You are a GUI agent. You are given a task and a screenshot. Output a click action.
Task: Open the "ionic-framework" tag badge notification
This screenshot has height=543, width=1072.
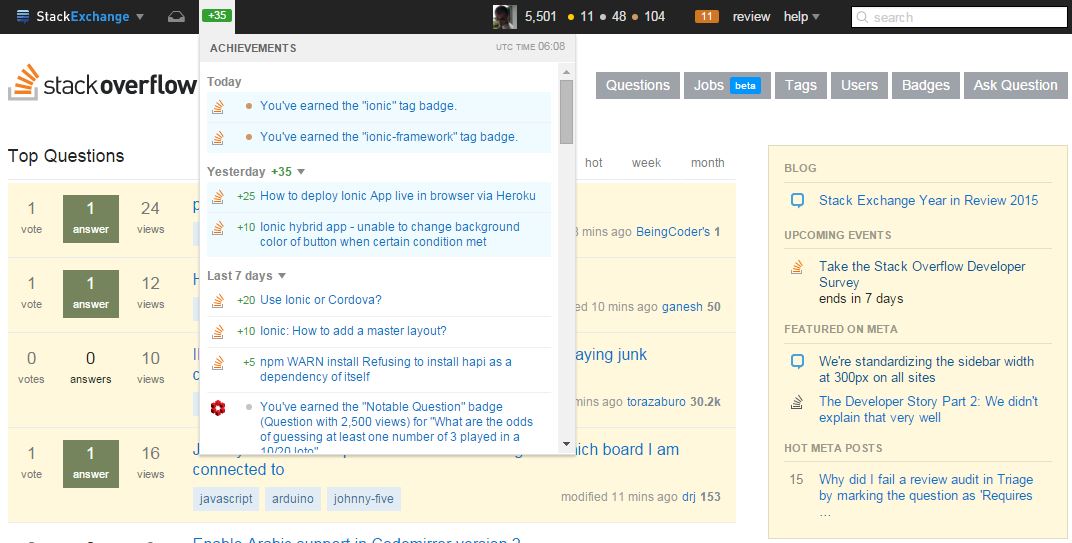click(x=389, y=137)
